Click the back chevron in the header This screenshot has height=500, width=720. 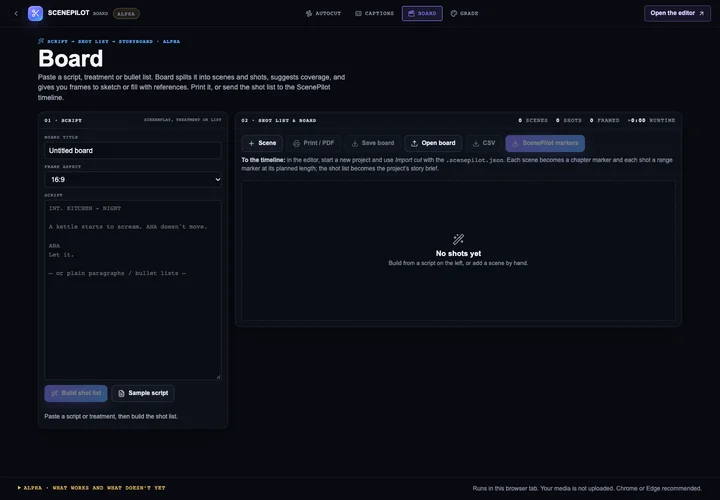(x=16, y=13)
